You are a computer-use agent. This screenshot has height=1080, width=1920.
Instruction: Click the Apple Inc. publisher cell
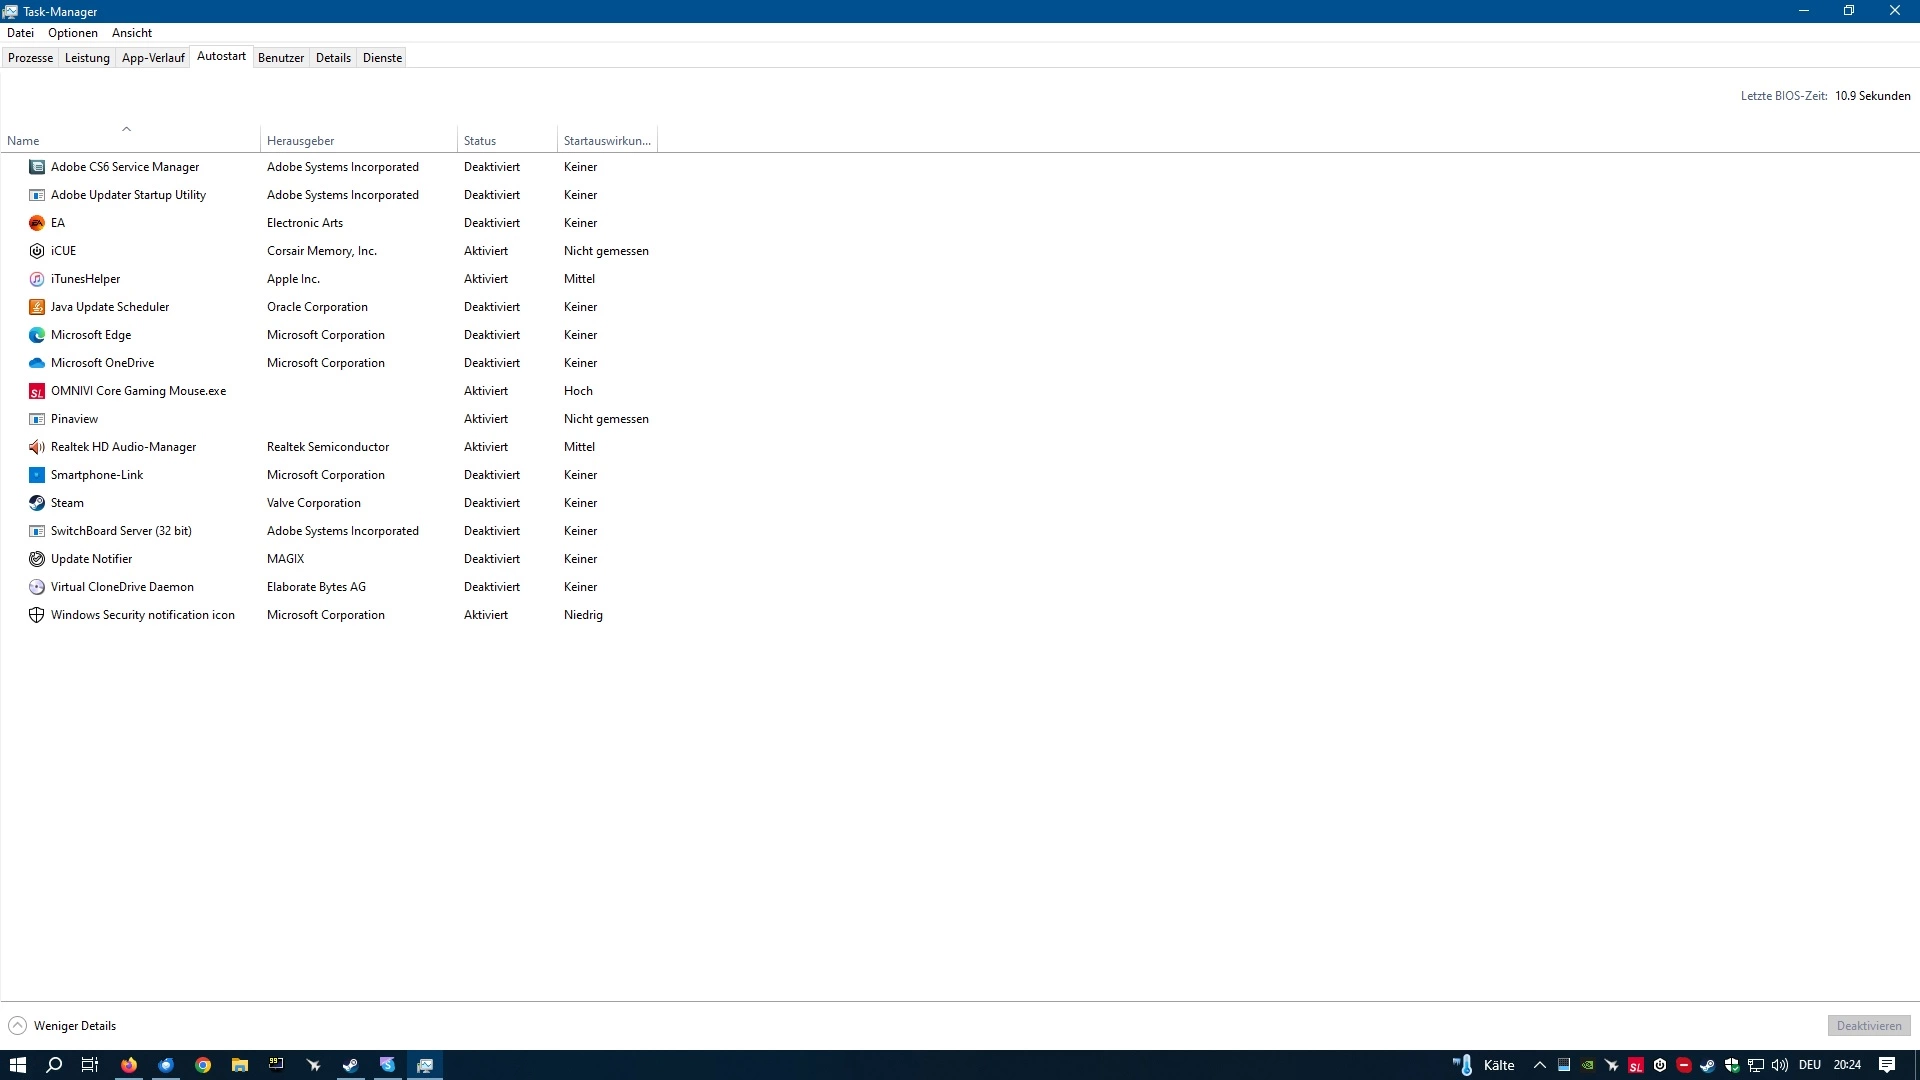click(293, 279)
